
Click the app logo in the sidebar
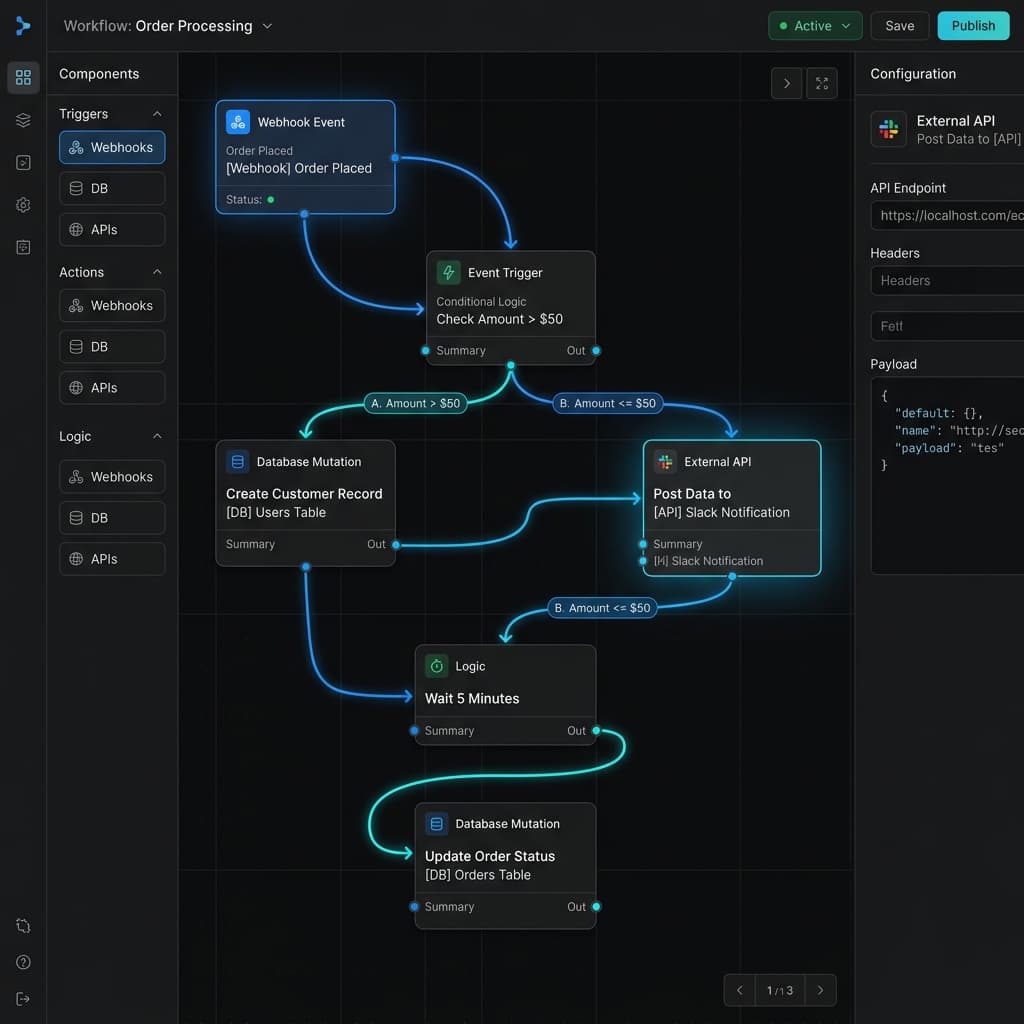click(23, 25)
